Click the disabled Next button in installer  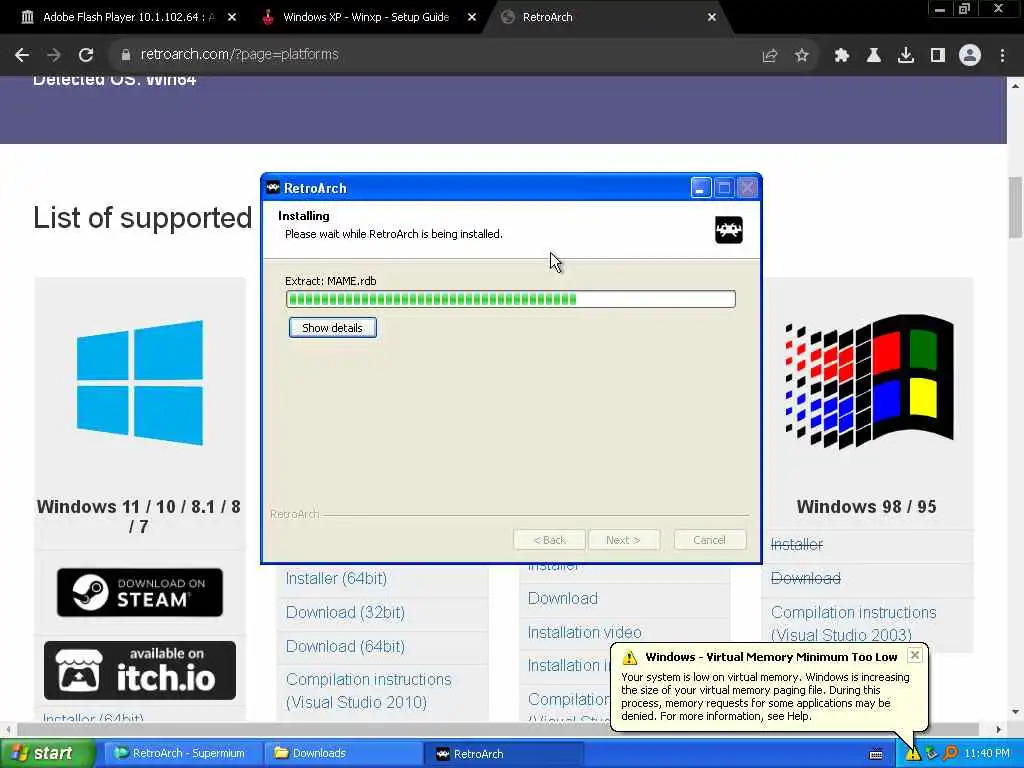coord(623,540)
